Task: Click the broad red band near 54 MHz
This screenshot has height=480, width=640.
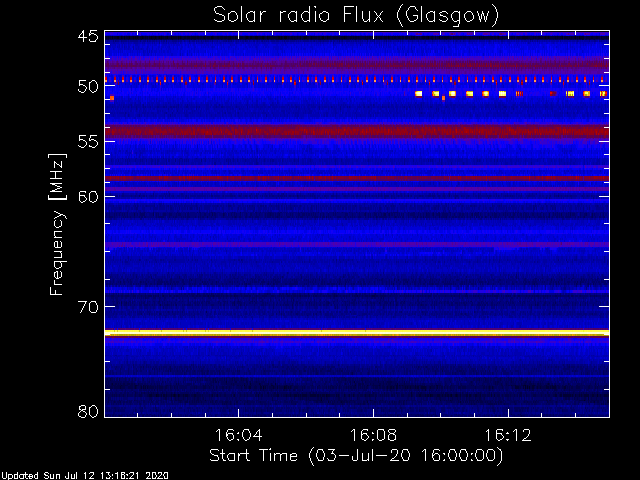Action: (357, 131)
